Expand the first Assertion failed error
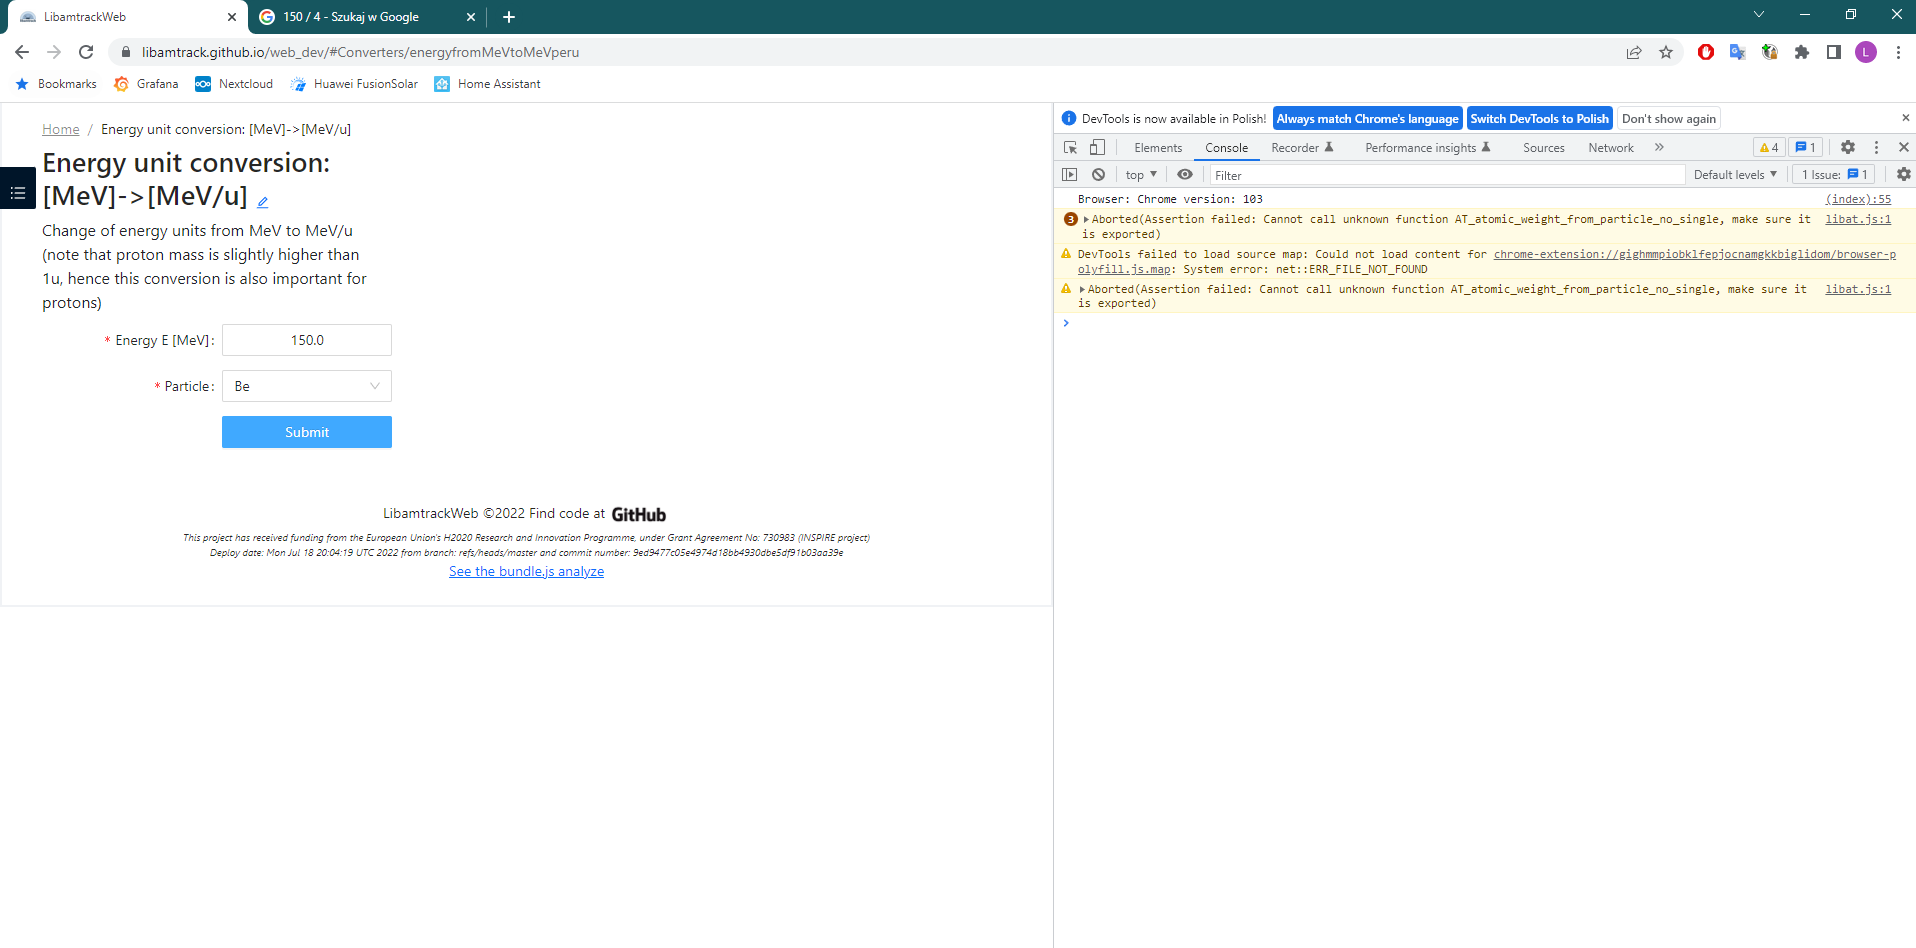The image size is (1916, 948). tap(1083, 219)
